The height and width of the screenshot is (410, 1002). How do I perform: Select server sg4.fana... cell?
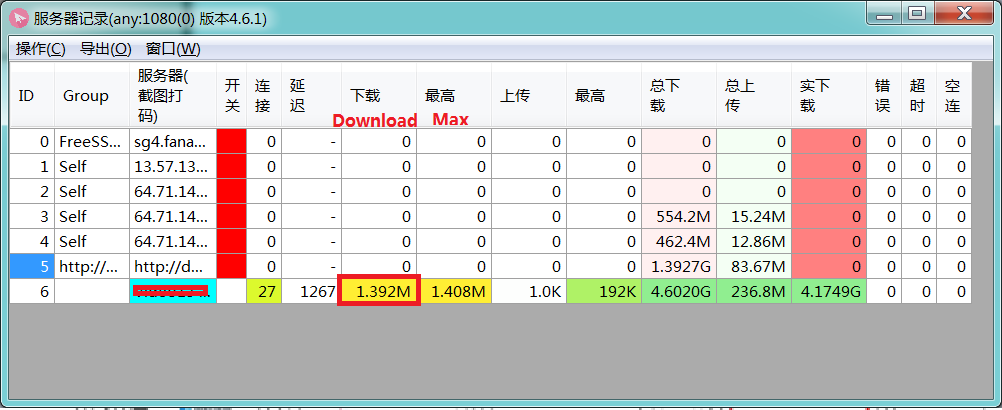pos(173,141)
